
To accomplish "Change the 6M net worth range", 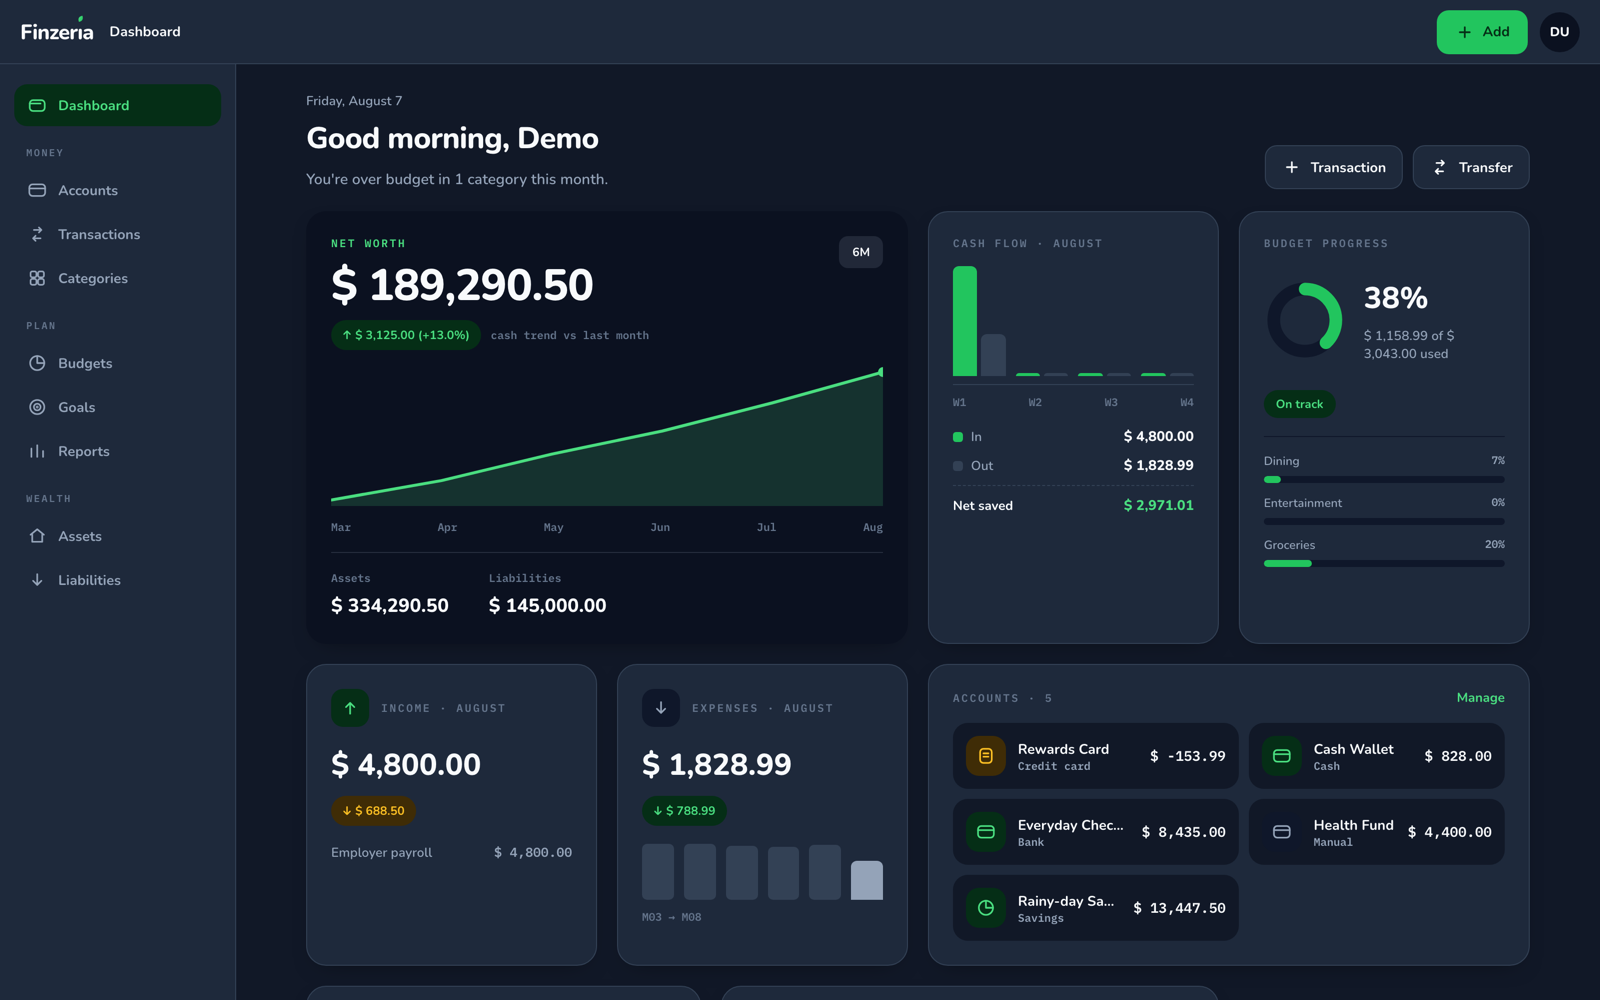I will point(861,252).
